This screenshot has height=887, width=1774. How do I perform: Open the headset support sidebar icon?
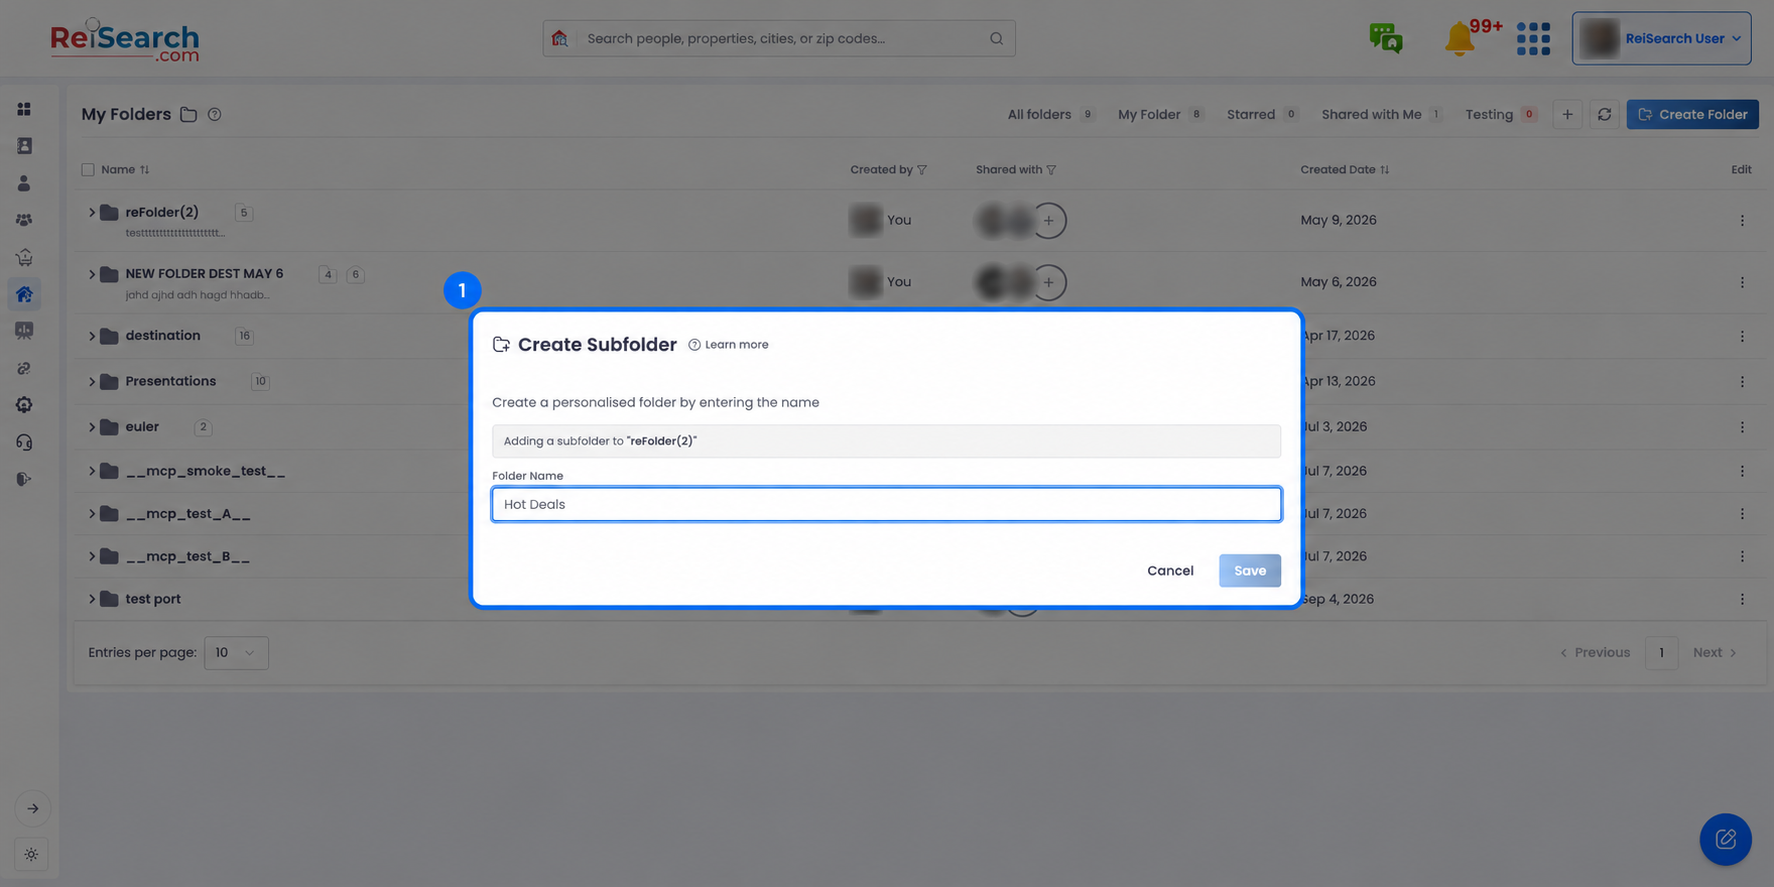tap(24, 442)
